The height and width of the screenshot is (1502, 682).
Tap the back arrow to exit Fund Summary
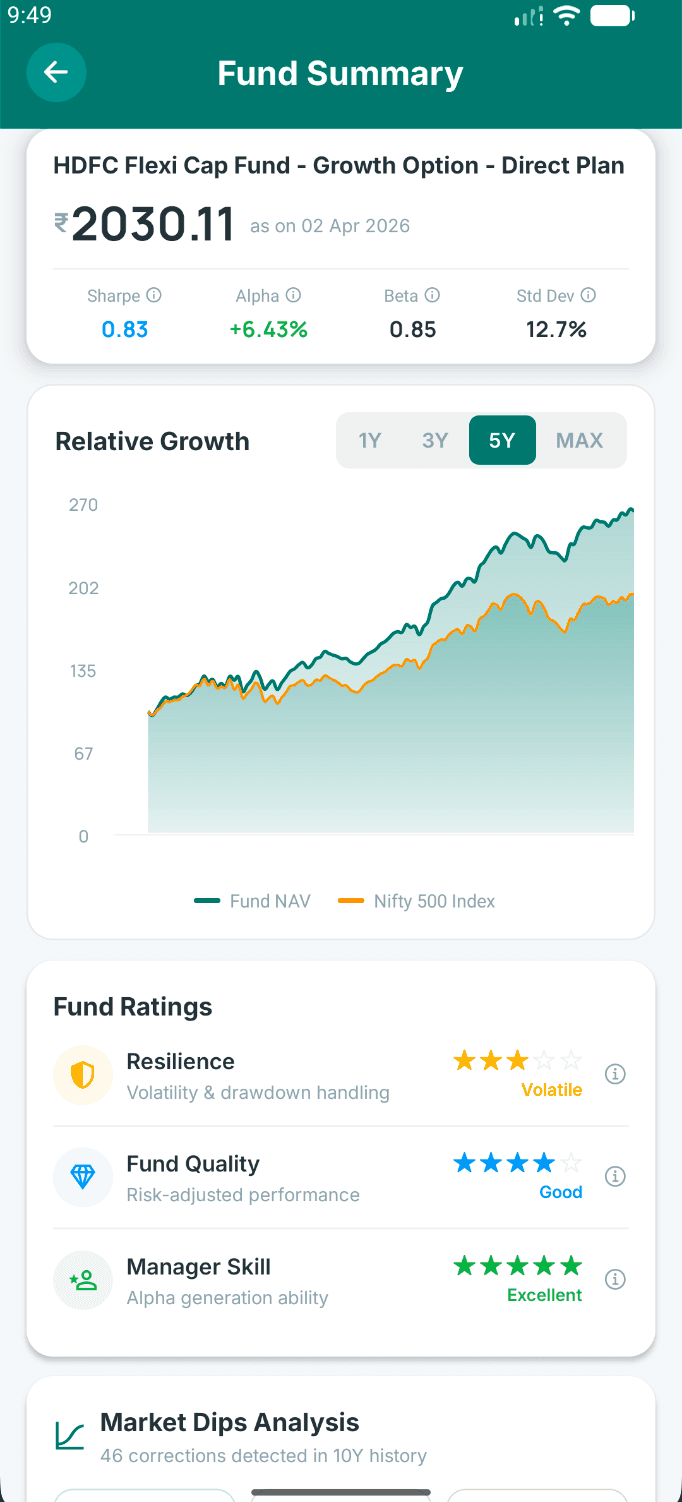56,72
